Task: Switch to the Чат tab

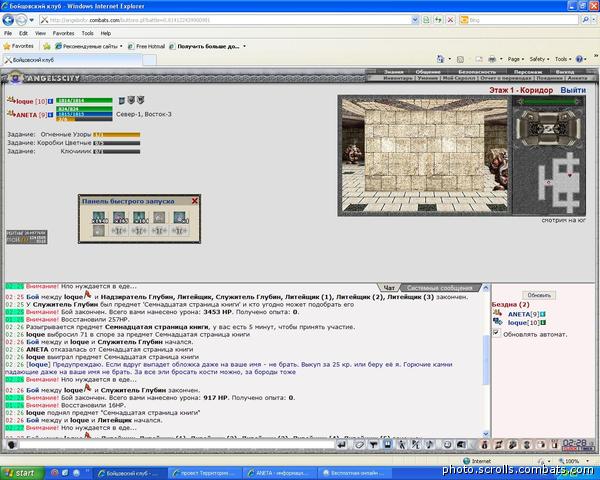Action: coord(388,287)
